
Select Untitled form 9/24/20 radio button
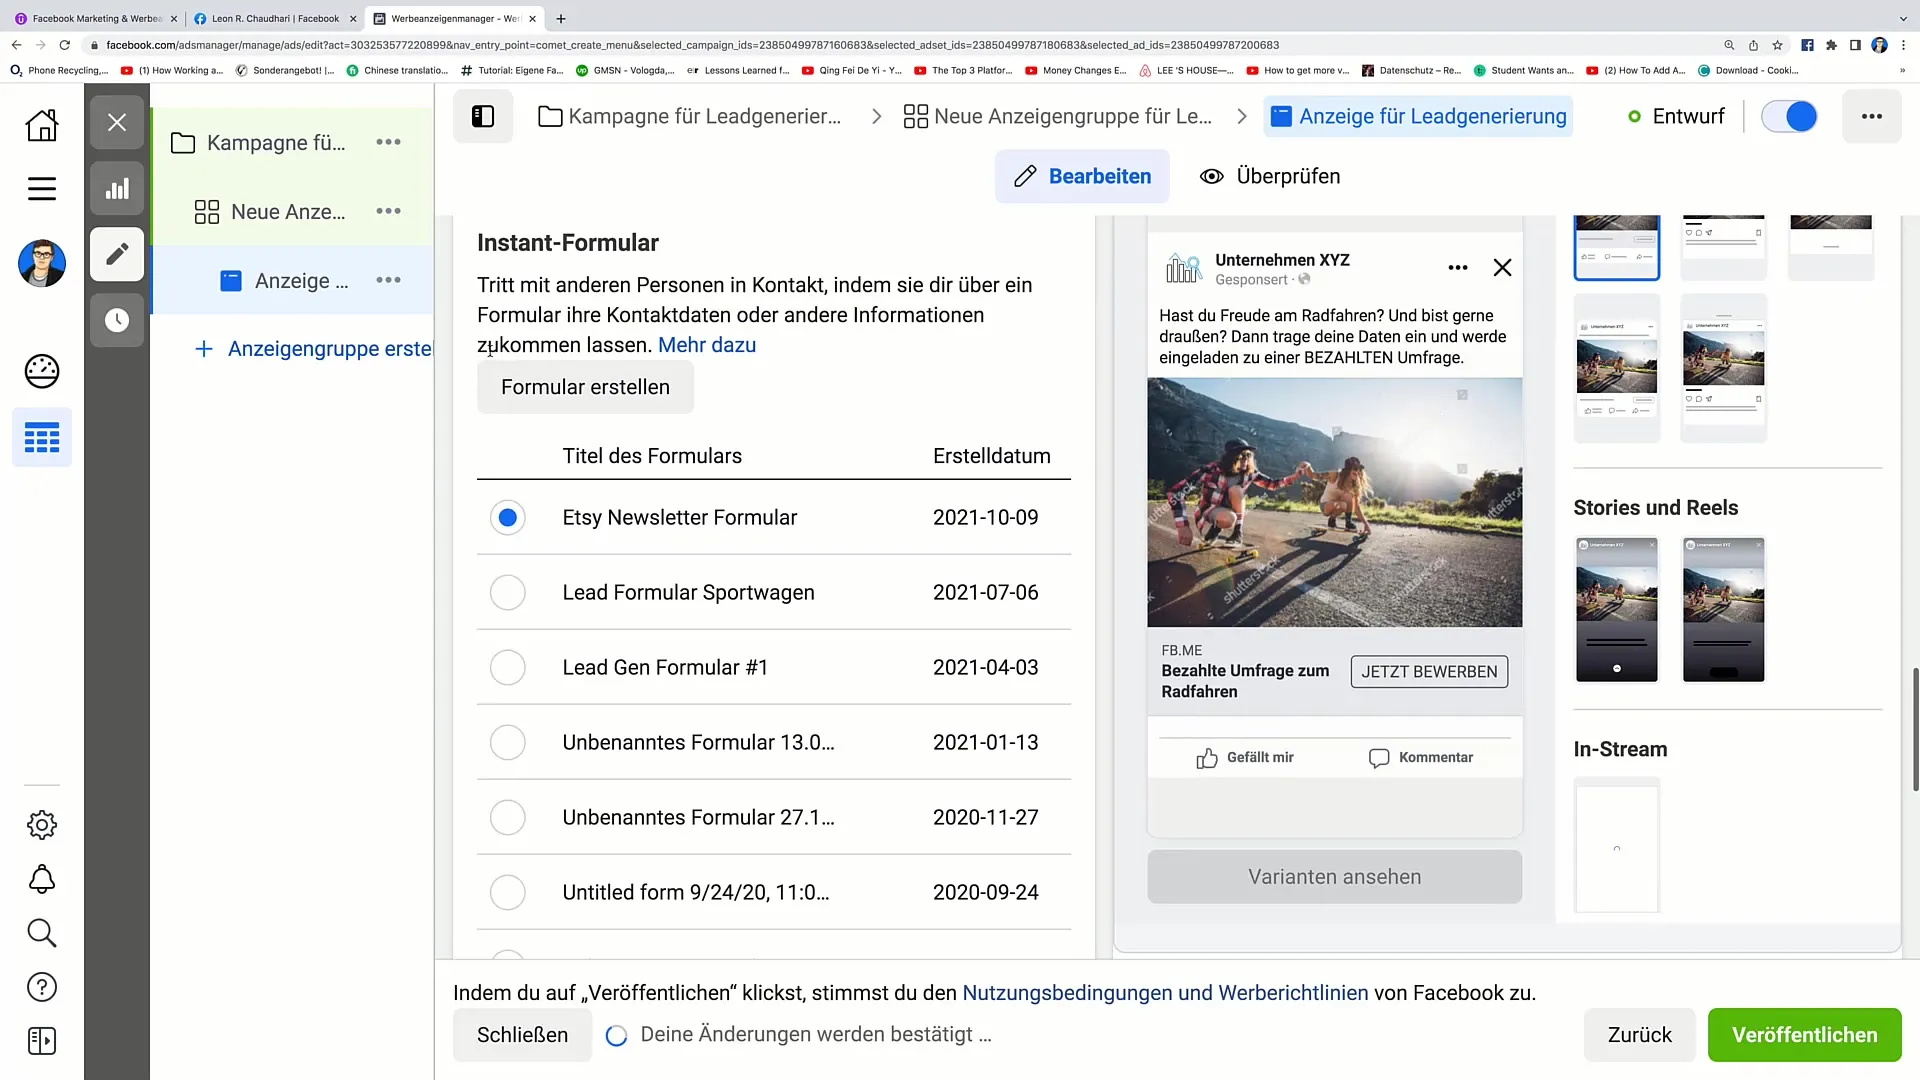pyautogui.click(x=508, y=892)
